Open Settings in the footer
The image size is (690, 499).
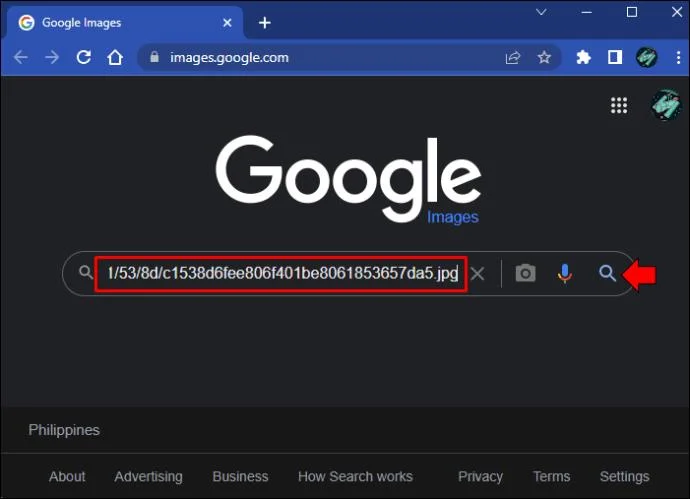coord(624,476)
